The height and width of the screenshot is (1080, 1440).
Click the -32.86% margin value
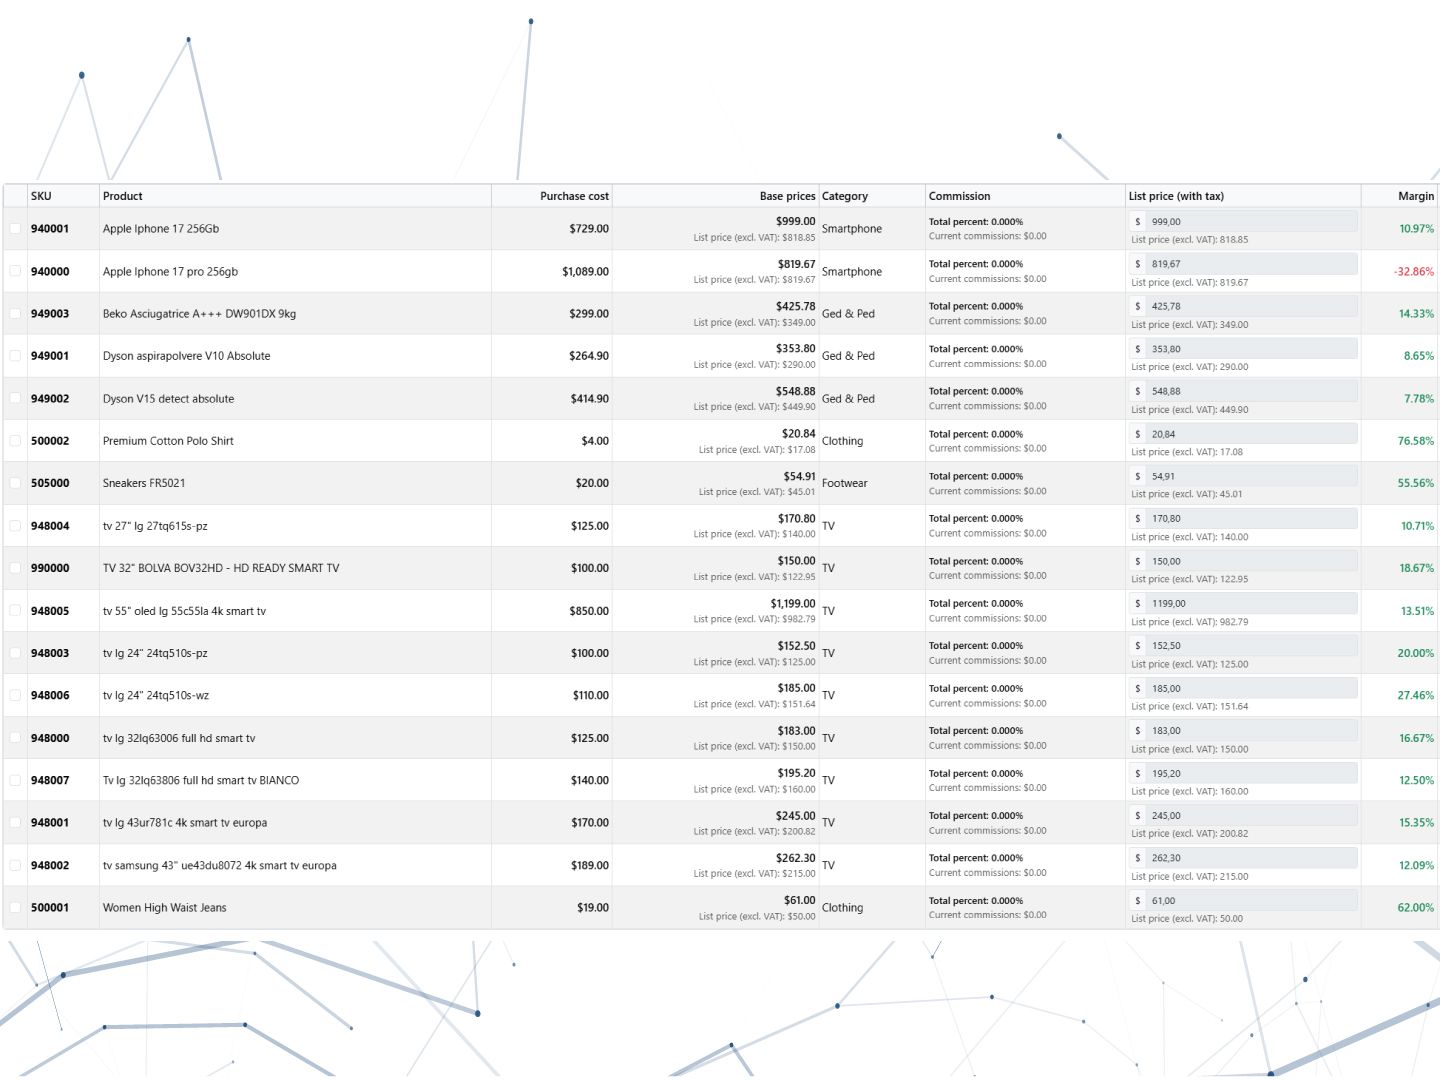(x=1414, y=272)
